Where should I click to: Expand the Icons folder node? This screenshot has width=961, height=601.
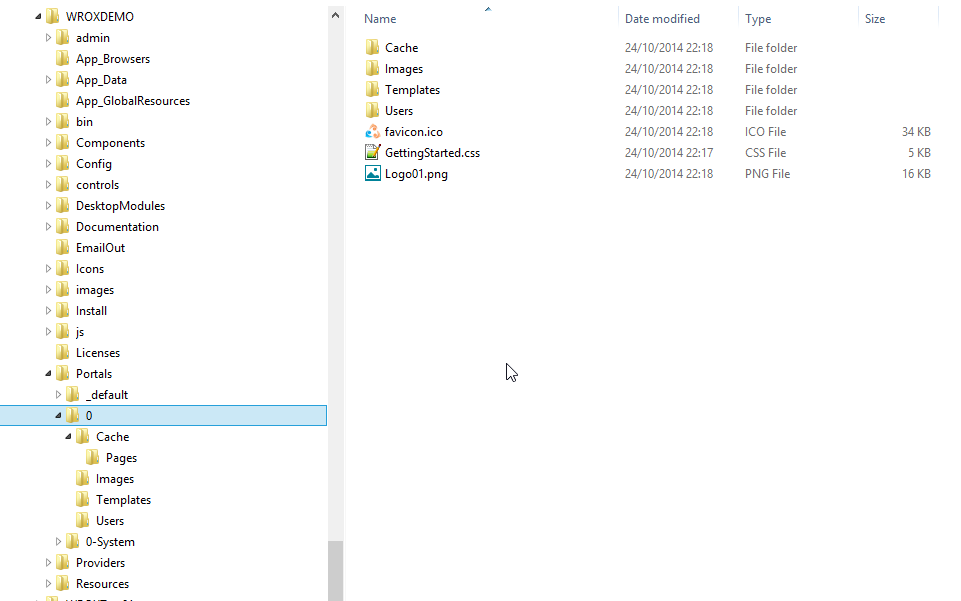point(48,268)
